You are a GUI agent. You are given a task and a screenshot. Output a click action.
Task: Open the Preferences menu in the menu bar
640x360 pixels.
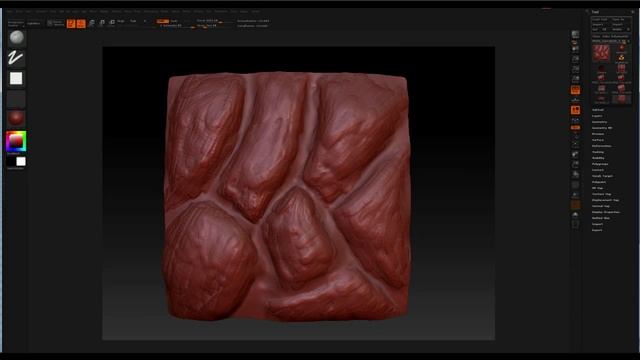pyautogui.click(x=151, y=11)
